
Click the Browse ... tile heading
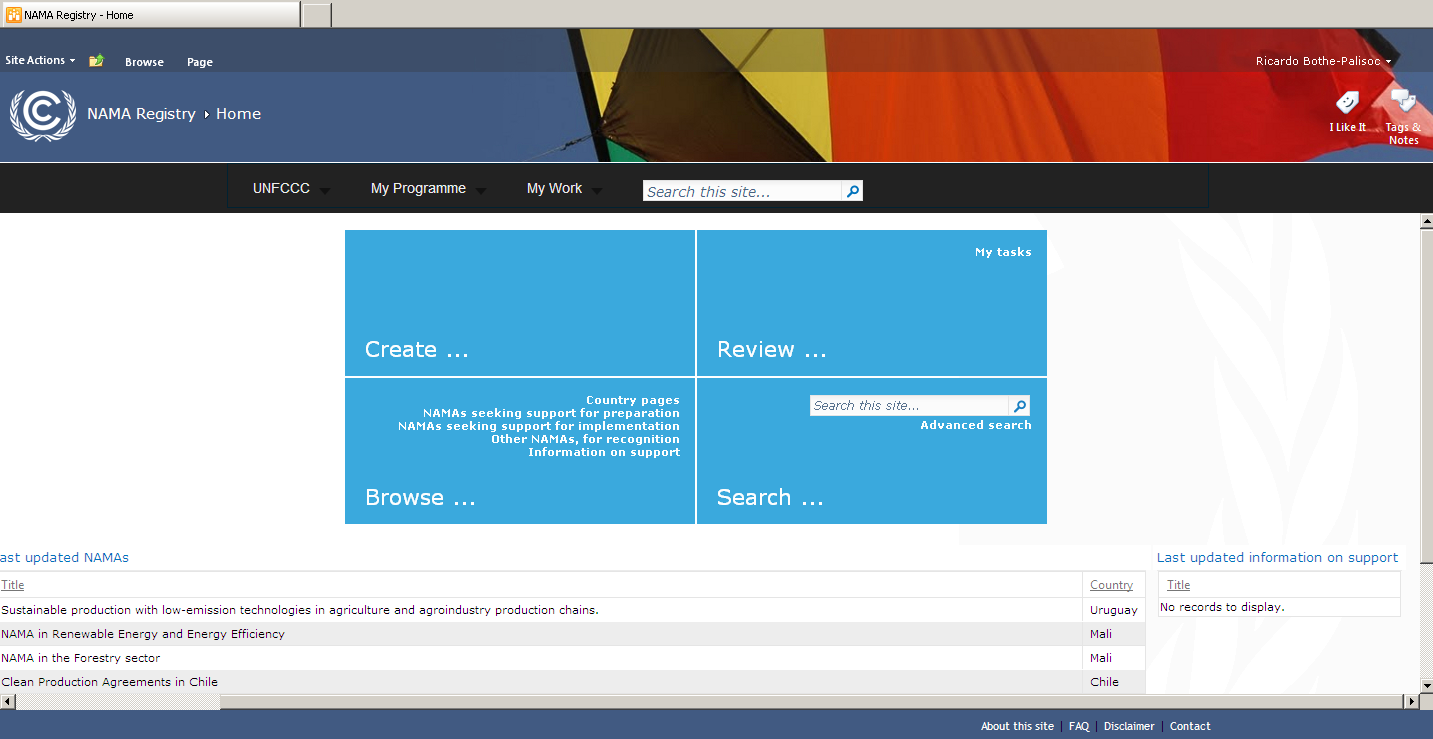tap(420, 498)
